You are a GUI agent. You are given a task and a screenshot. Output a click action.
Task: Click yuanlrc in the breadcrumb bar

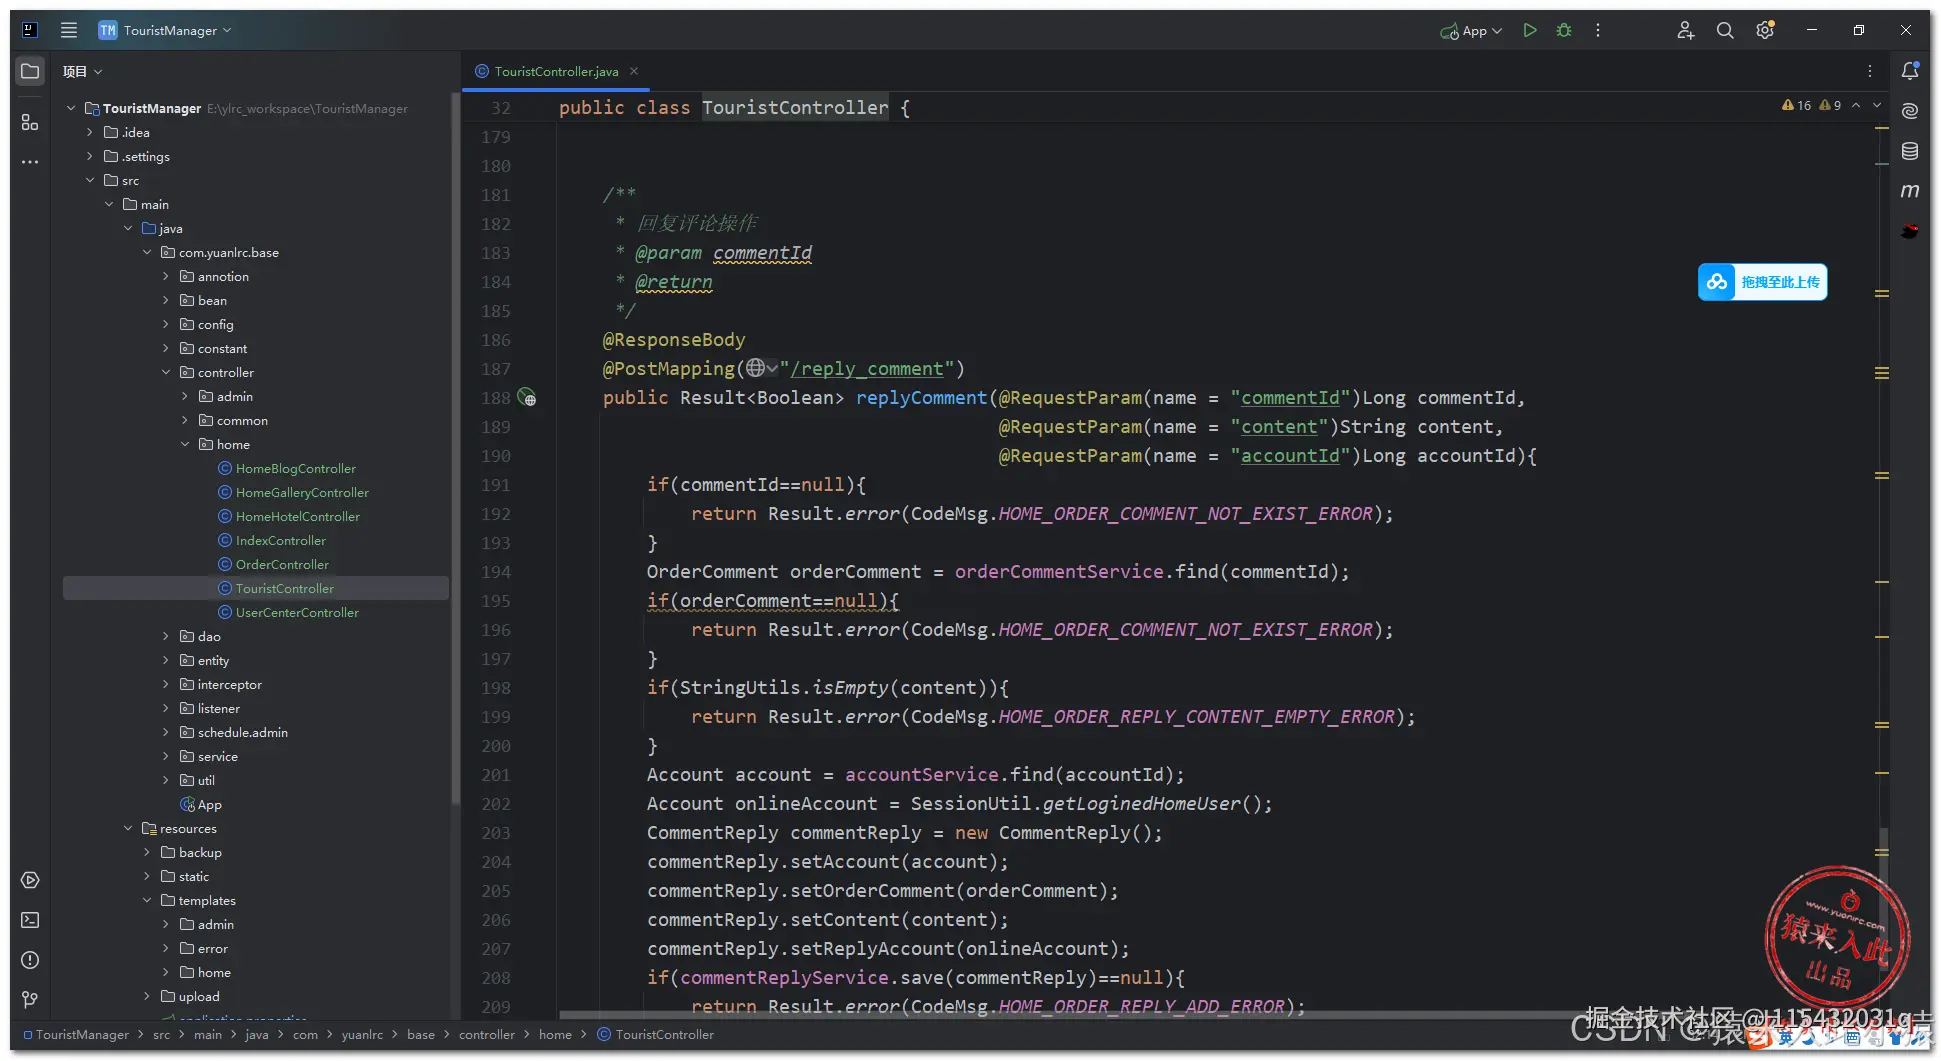click(362, 1034)
